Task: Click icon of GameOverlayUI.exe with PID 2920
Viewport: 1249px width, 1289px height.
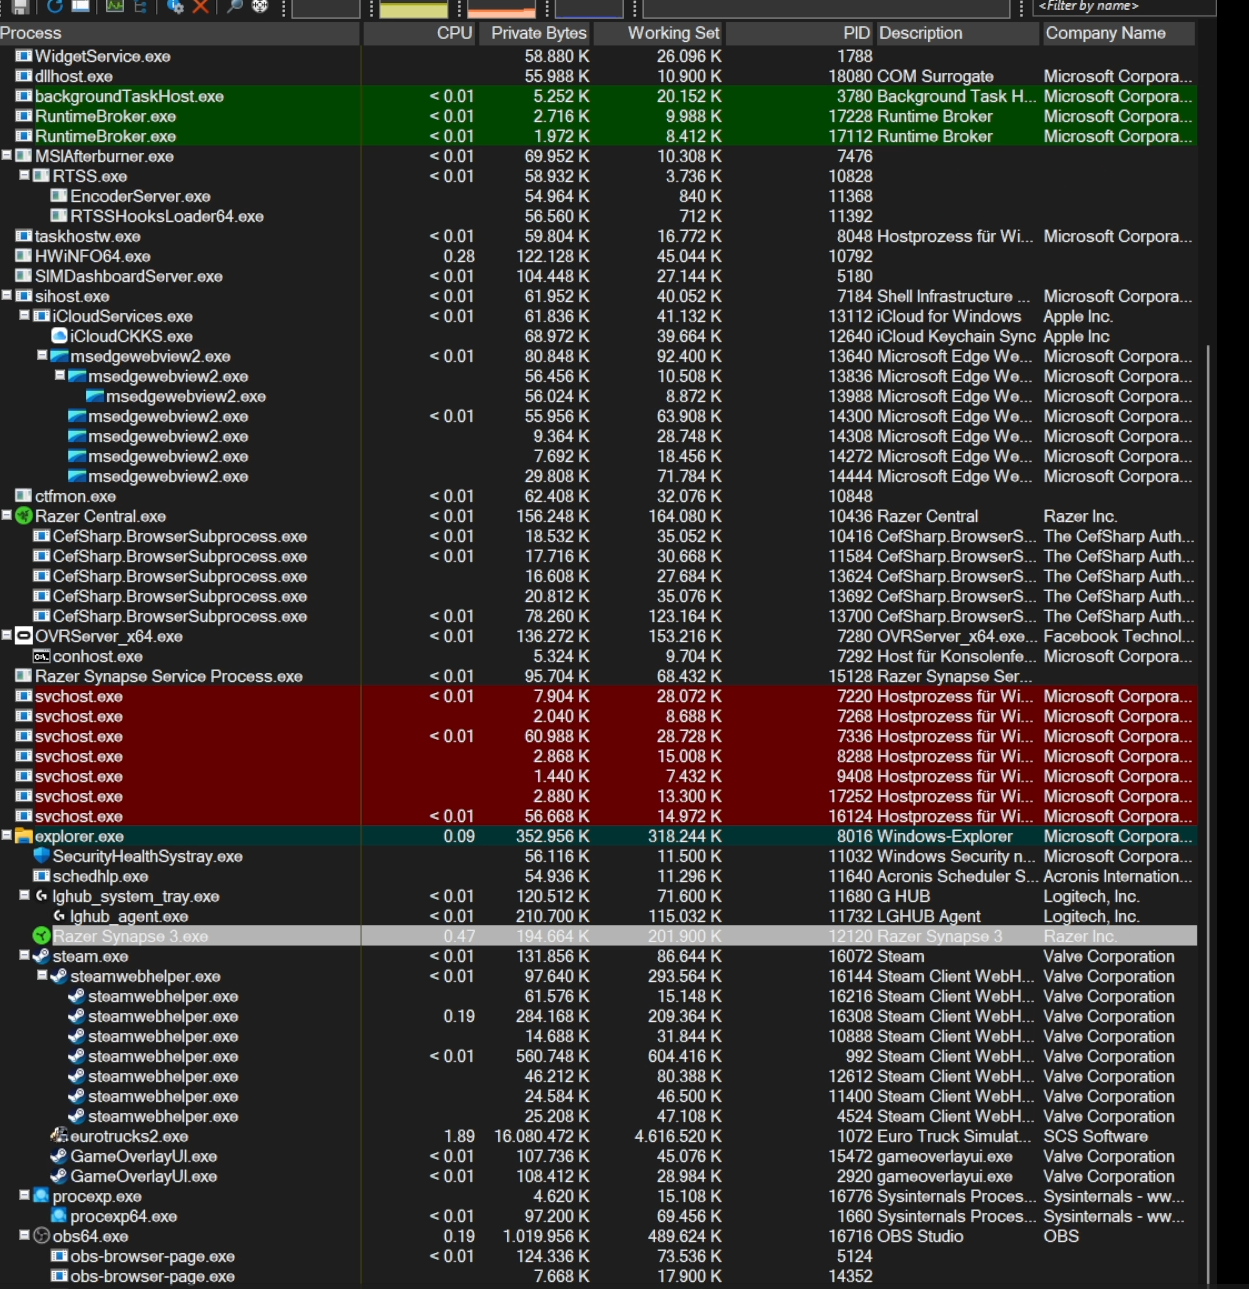Action: pos(59,1176)
